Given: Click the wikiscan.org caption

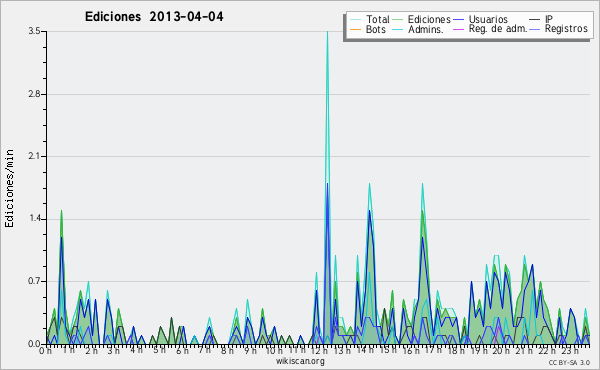Looking at the screenshot, I should click(300, 361).
